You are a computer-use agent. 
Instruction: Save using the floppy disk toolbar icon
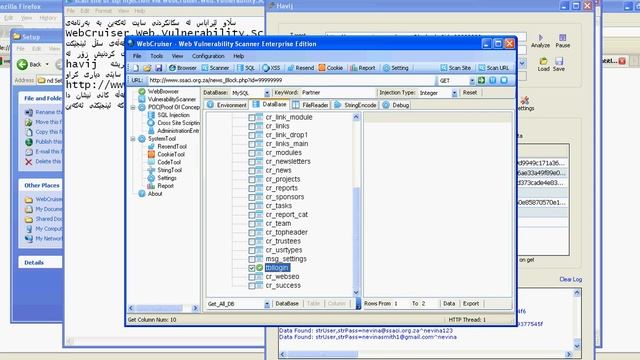click(159, 68)
